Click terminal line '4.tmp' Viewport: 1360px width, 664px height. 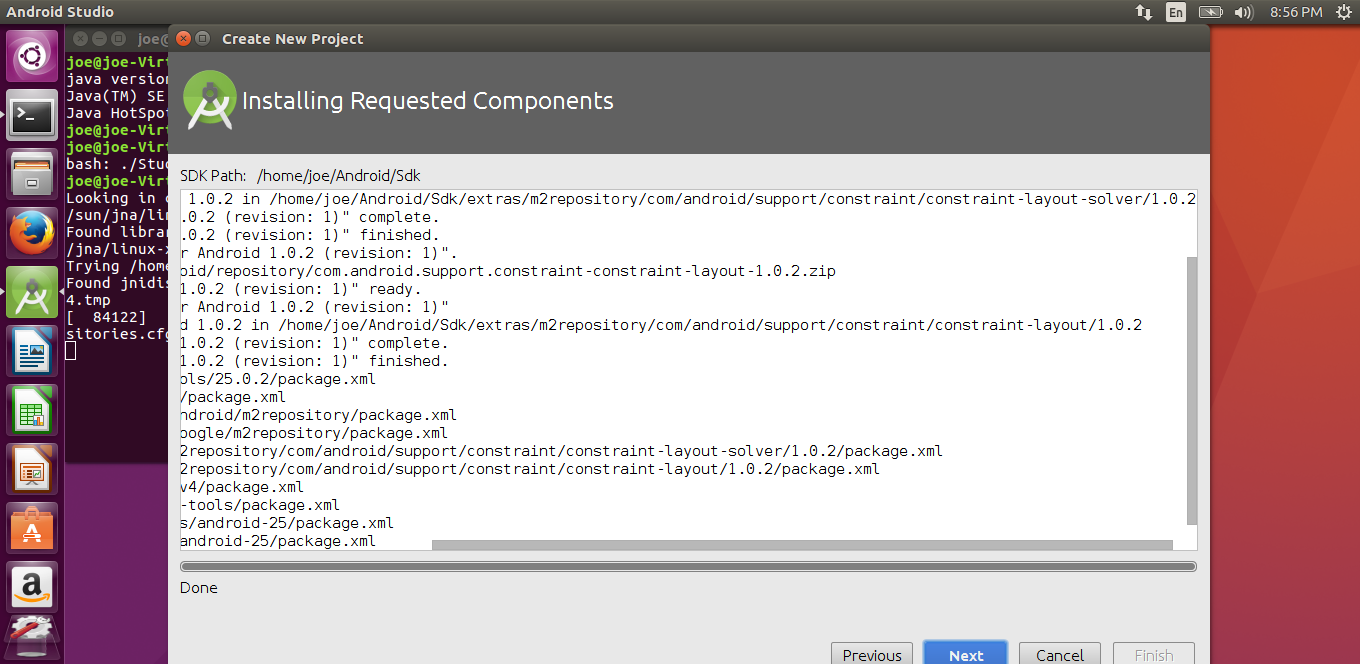[x=88, y=300]
